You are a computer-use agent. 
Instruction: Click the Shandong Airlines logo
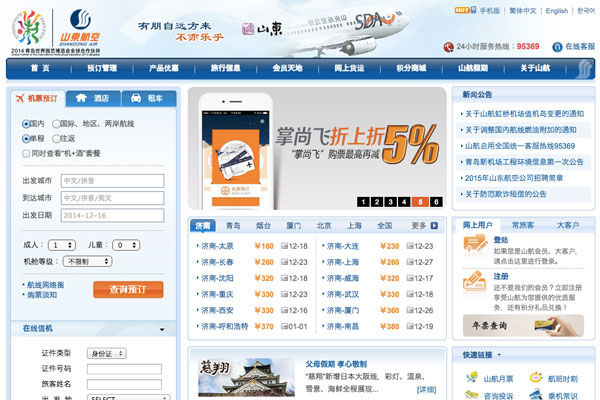point(80,27)
